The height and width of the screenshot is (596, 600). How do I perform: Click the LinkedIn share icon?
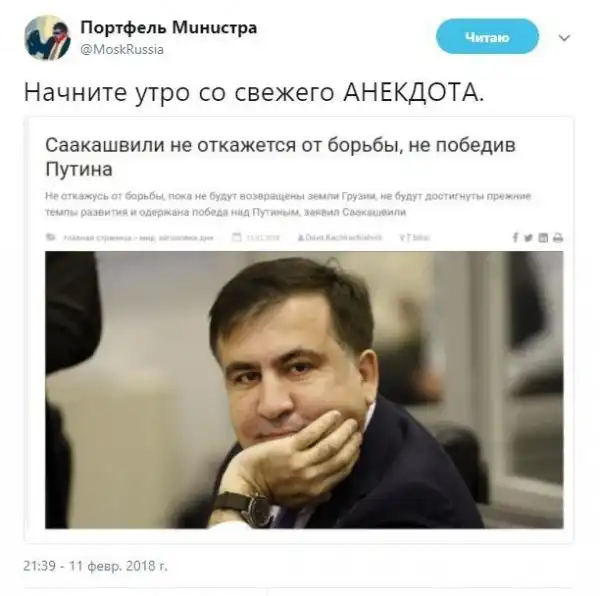(x=543, y=238)
